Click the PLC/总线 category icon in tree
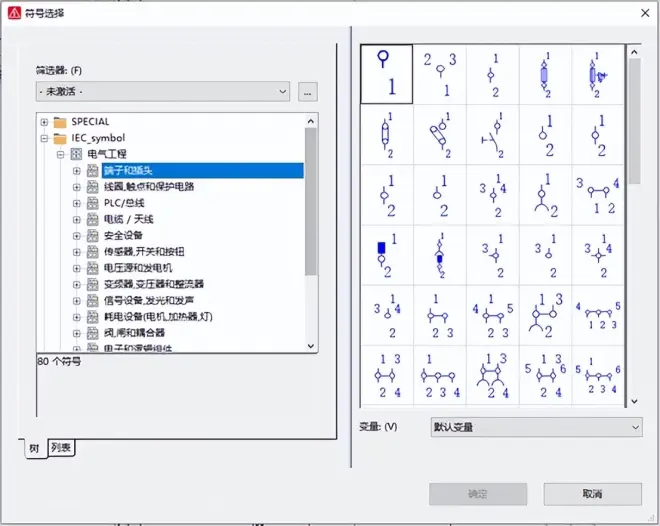The width and height of the screenshot is (660, 526). (x=93, y=203)
